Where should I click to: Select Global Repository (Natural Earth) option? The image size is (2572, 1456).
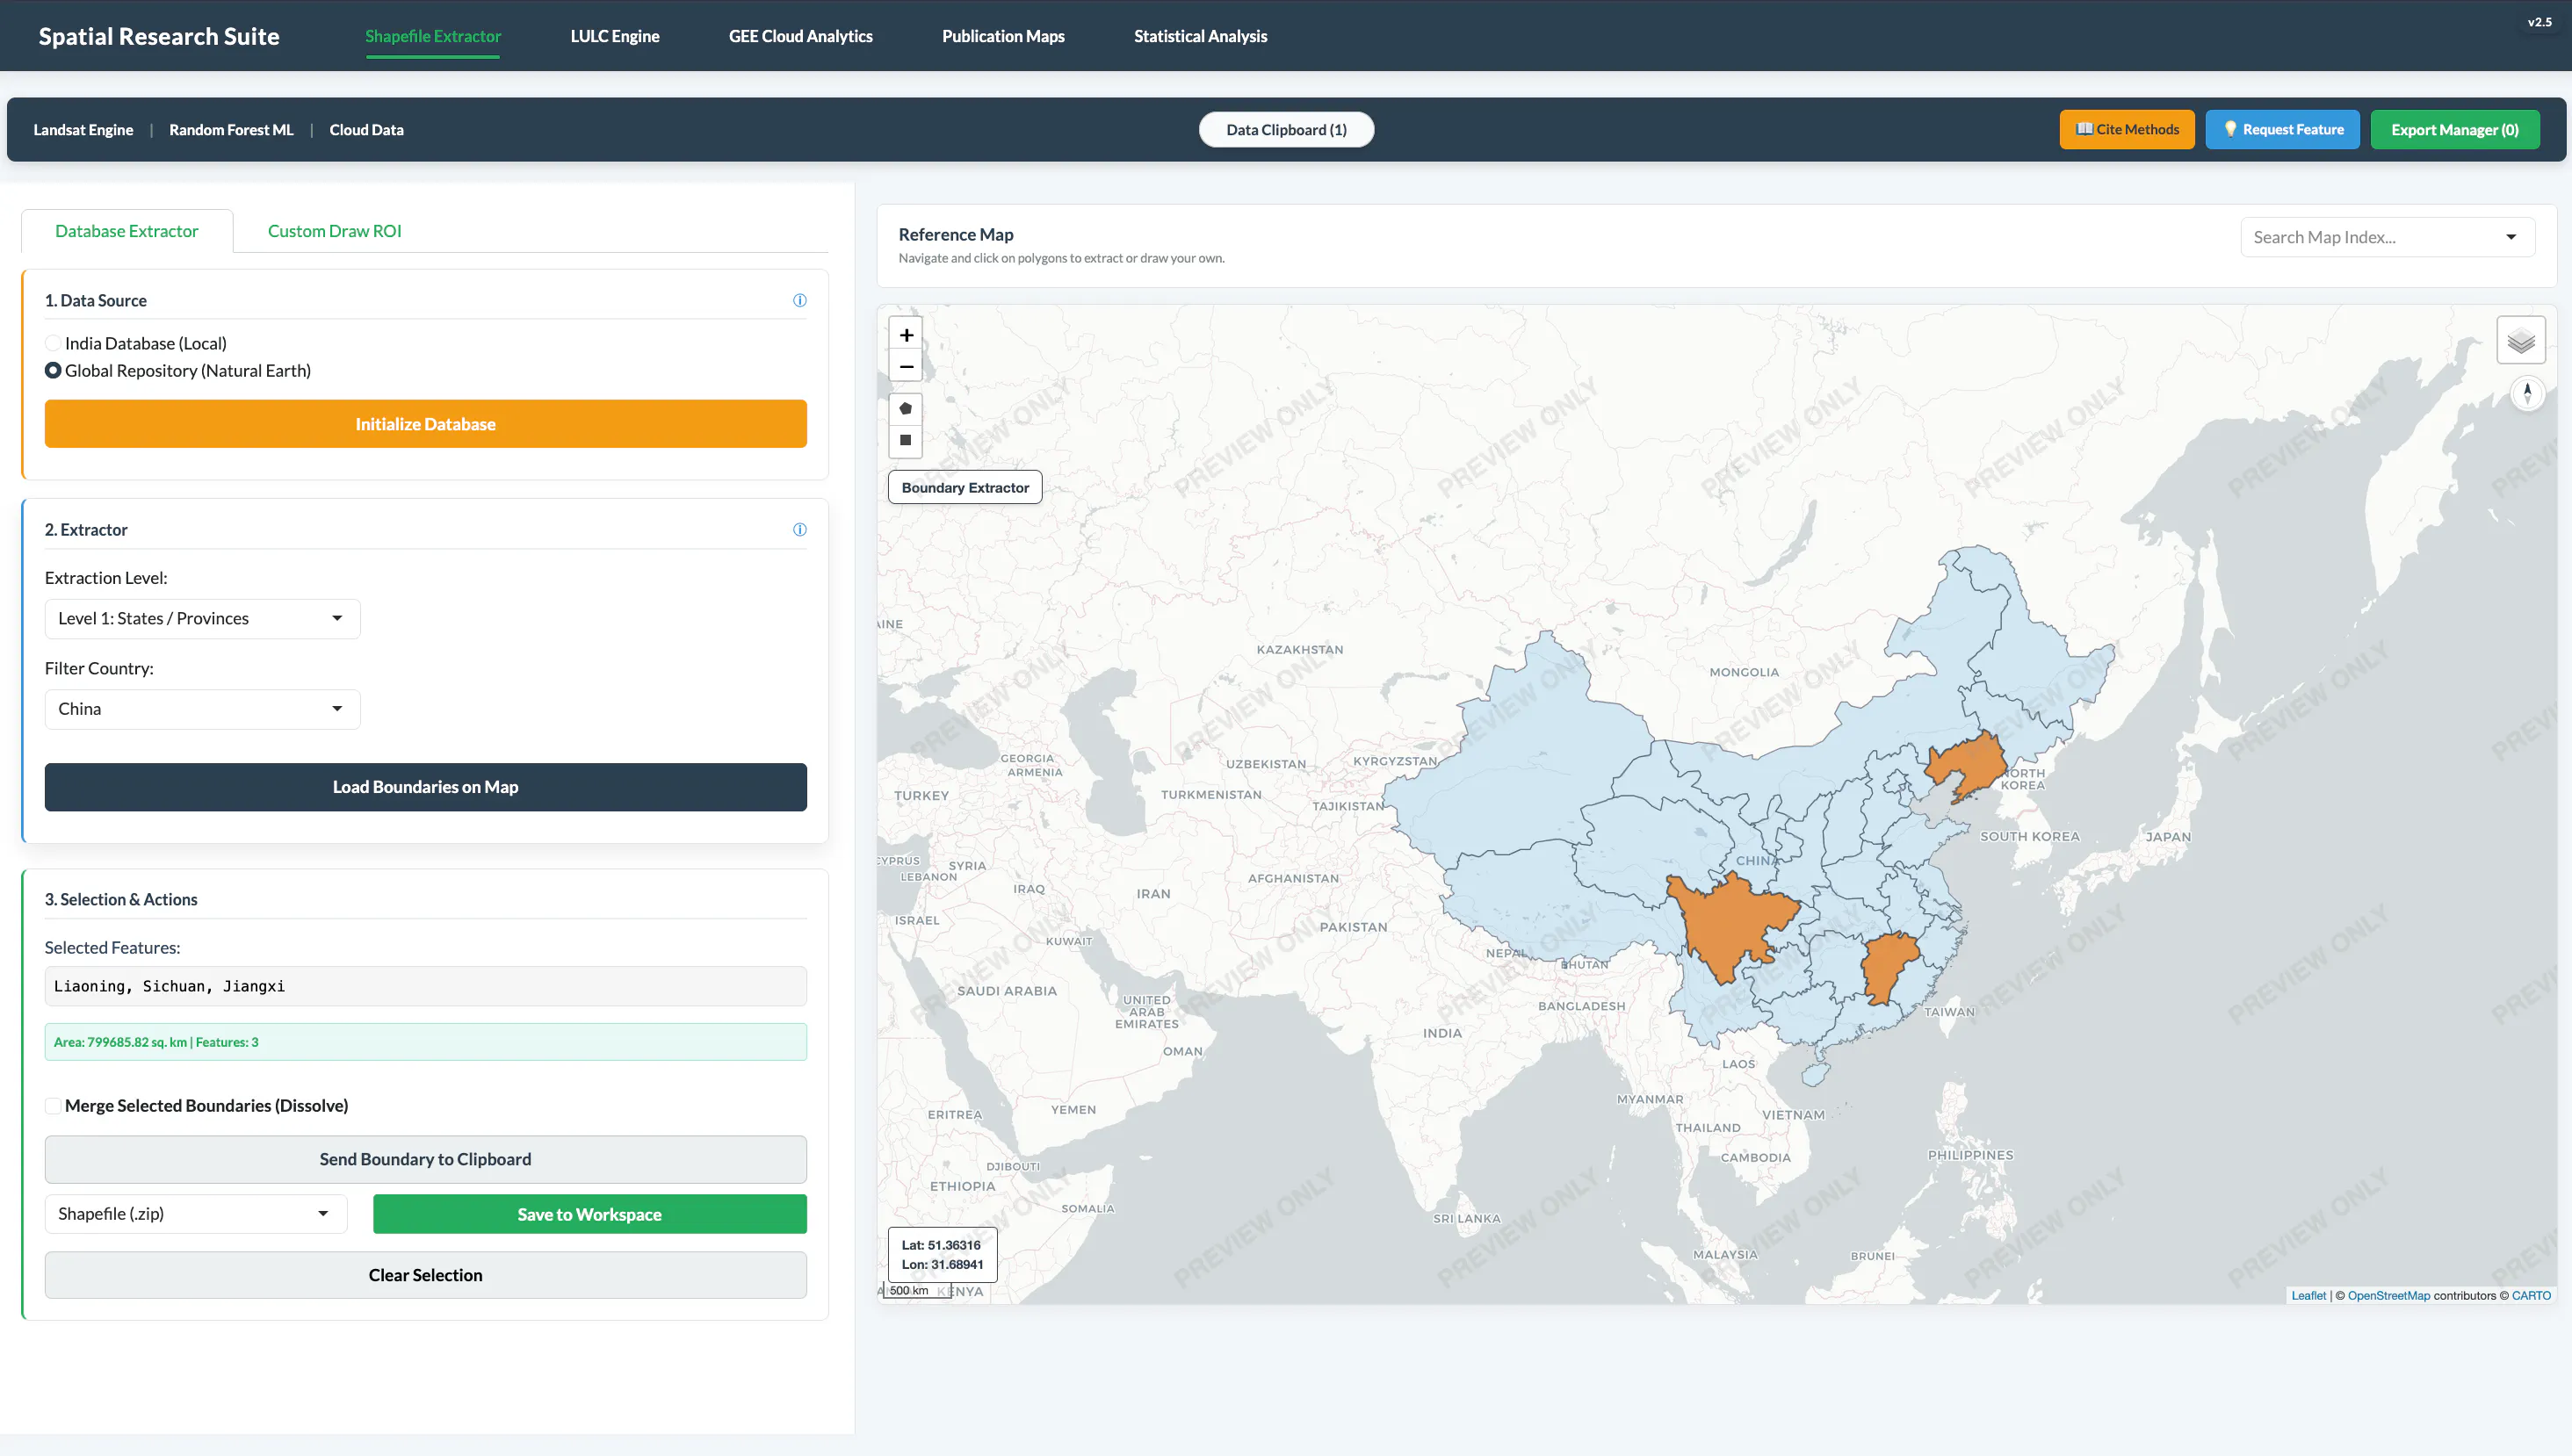pos(53,370)
